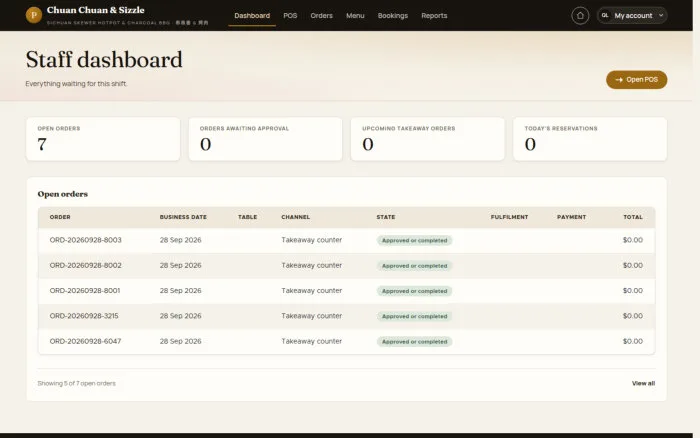Image resolution: width=700 pixels, height=438 pixels.
Task: Switch to the Orders page
Action: [321, 16]
